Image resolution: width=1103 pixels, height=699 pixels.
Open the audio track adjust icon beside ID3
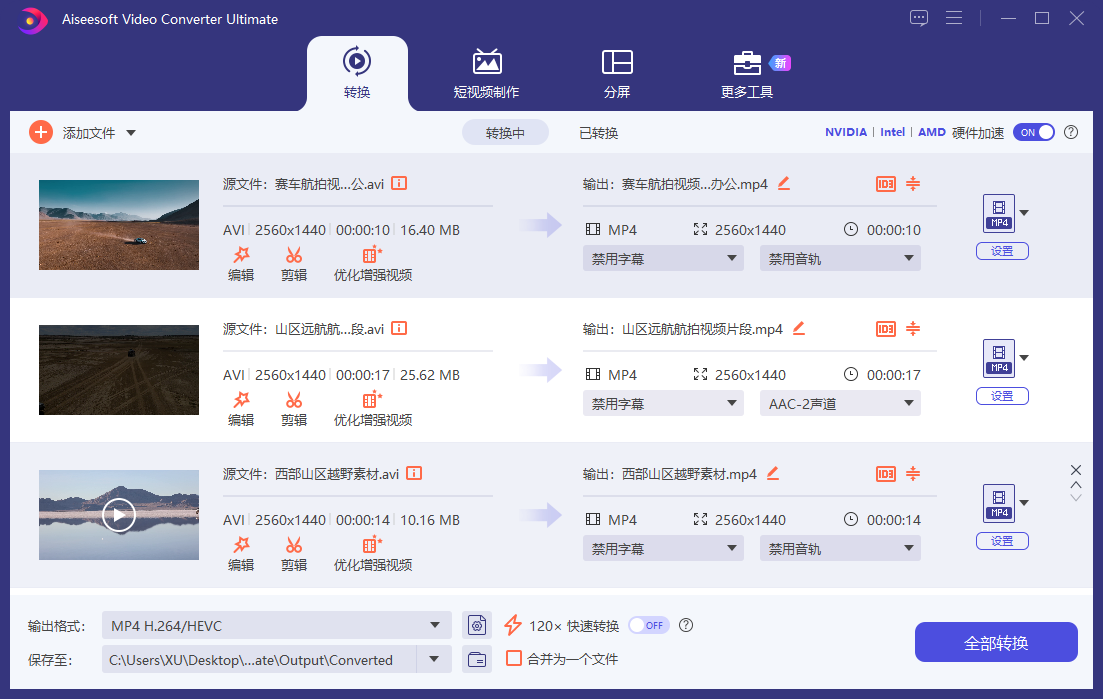tap(913, 183)
